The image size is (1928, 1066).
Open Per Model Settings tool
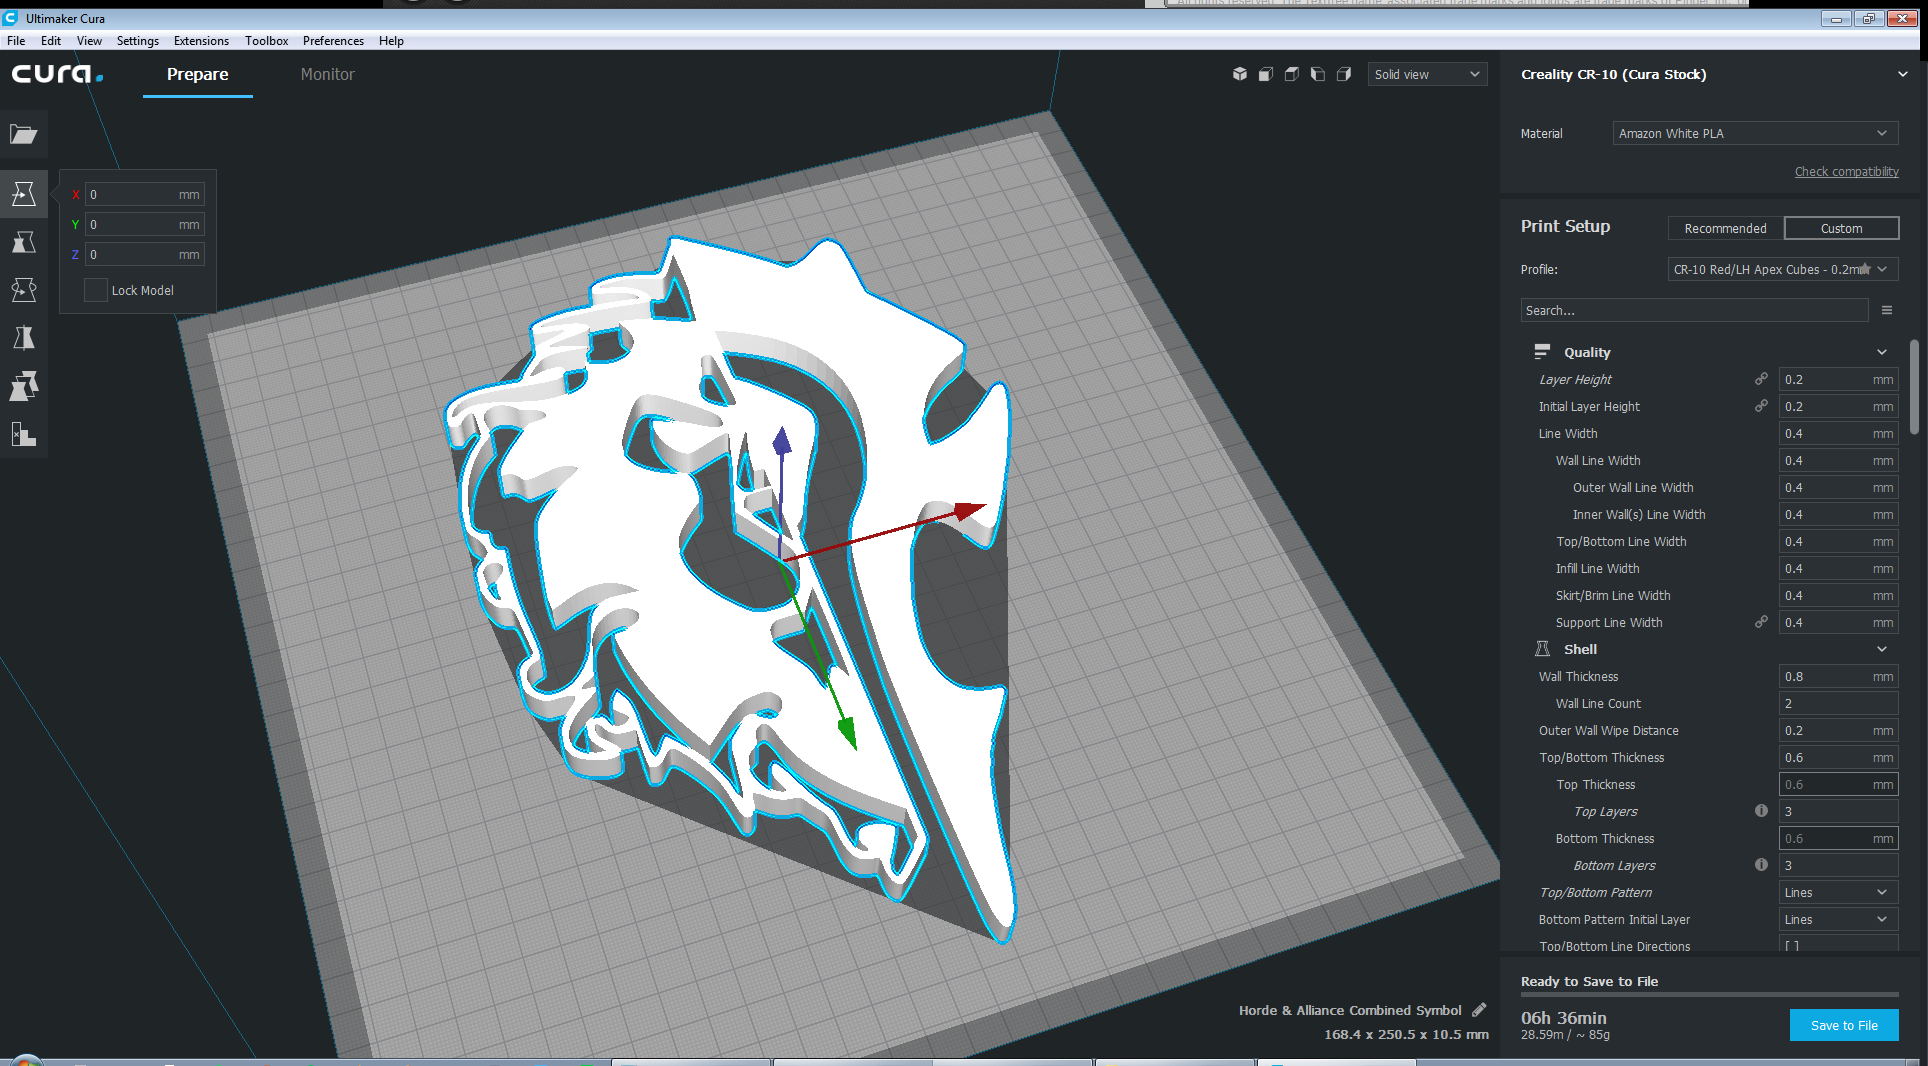[x=24, y=386]
